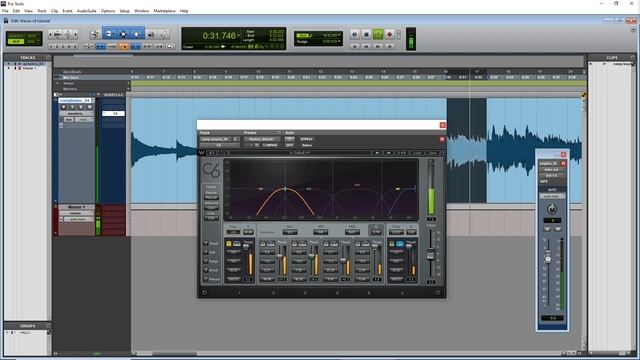Close the floating mixer strip window
This screenshot has width=640, height=360.
coord(564,154)
